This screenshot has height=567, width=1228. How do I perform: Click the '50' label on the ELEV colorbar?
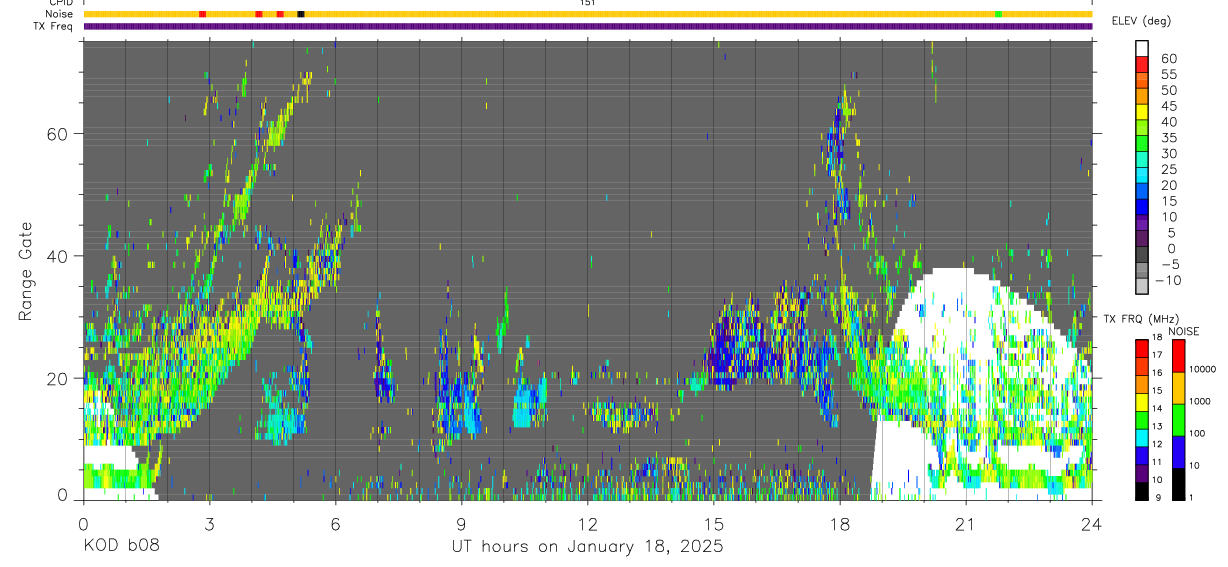click(1169, 90)
